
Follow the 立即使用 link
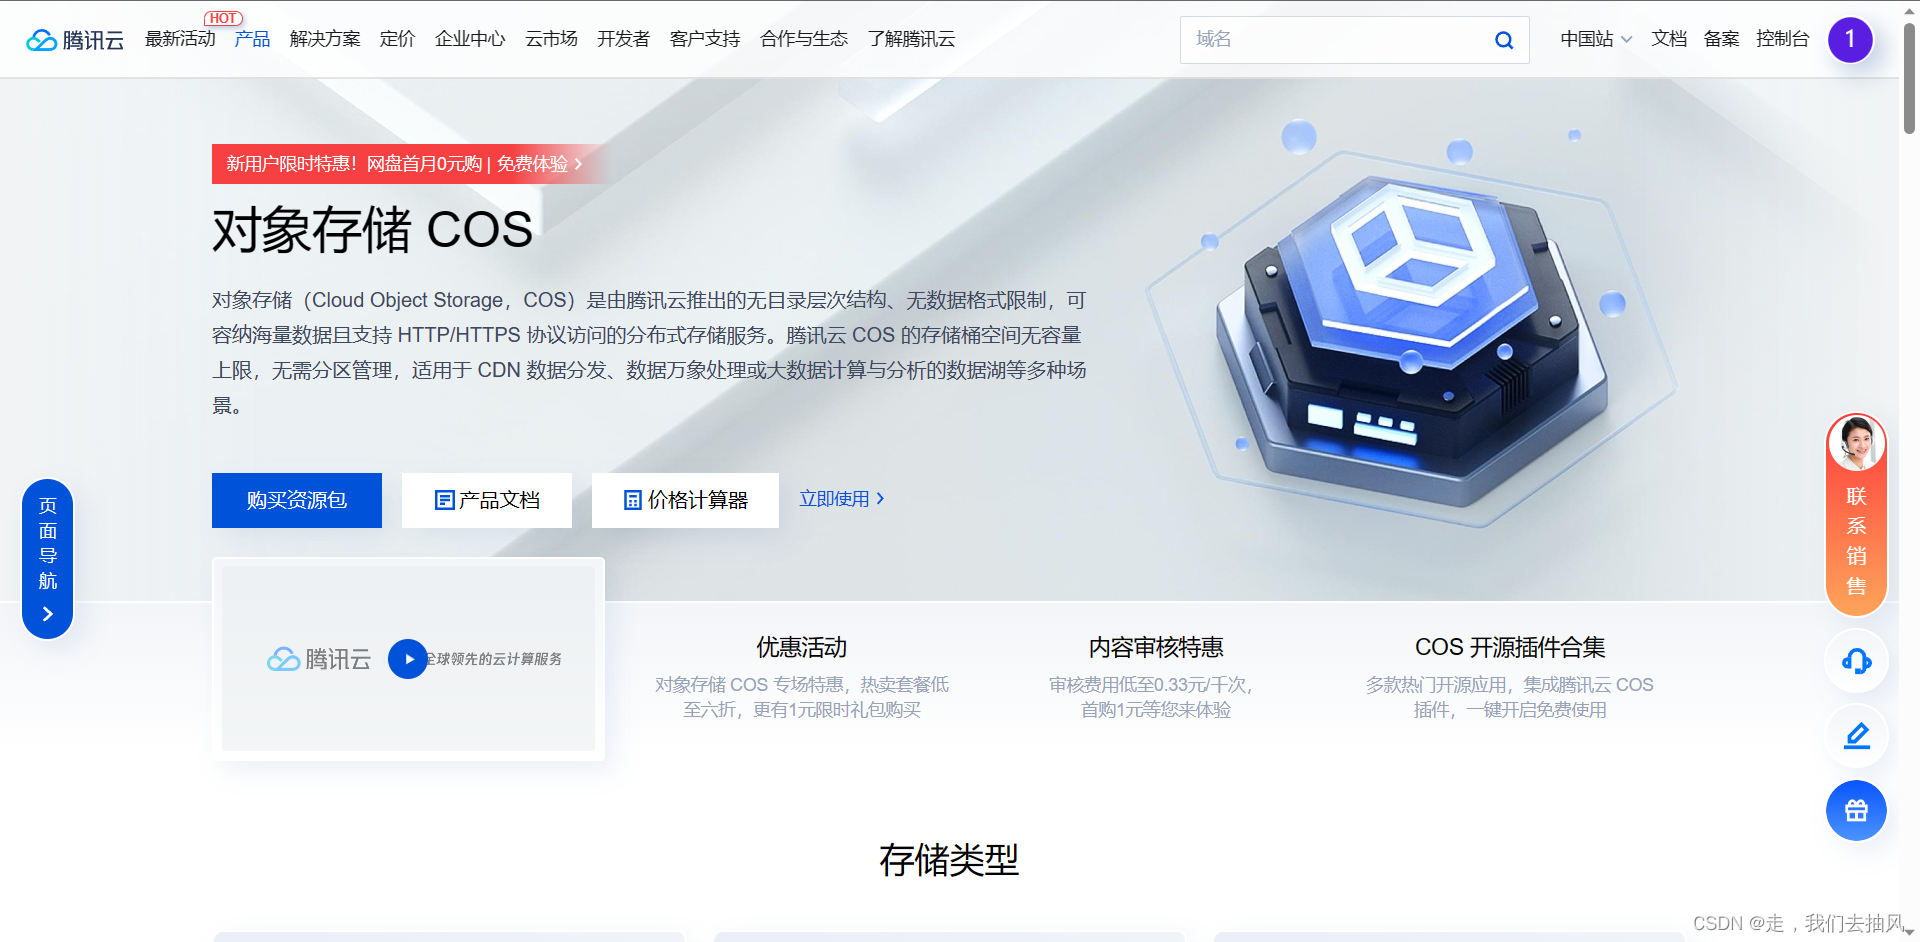coord(836,498)
